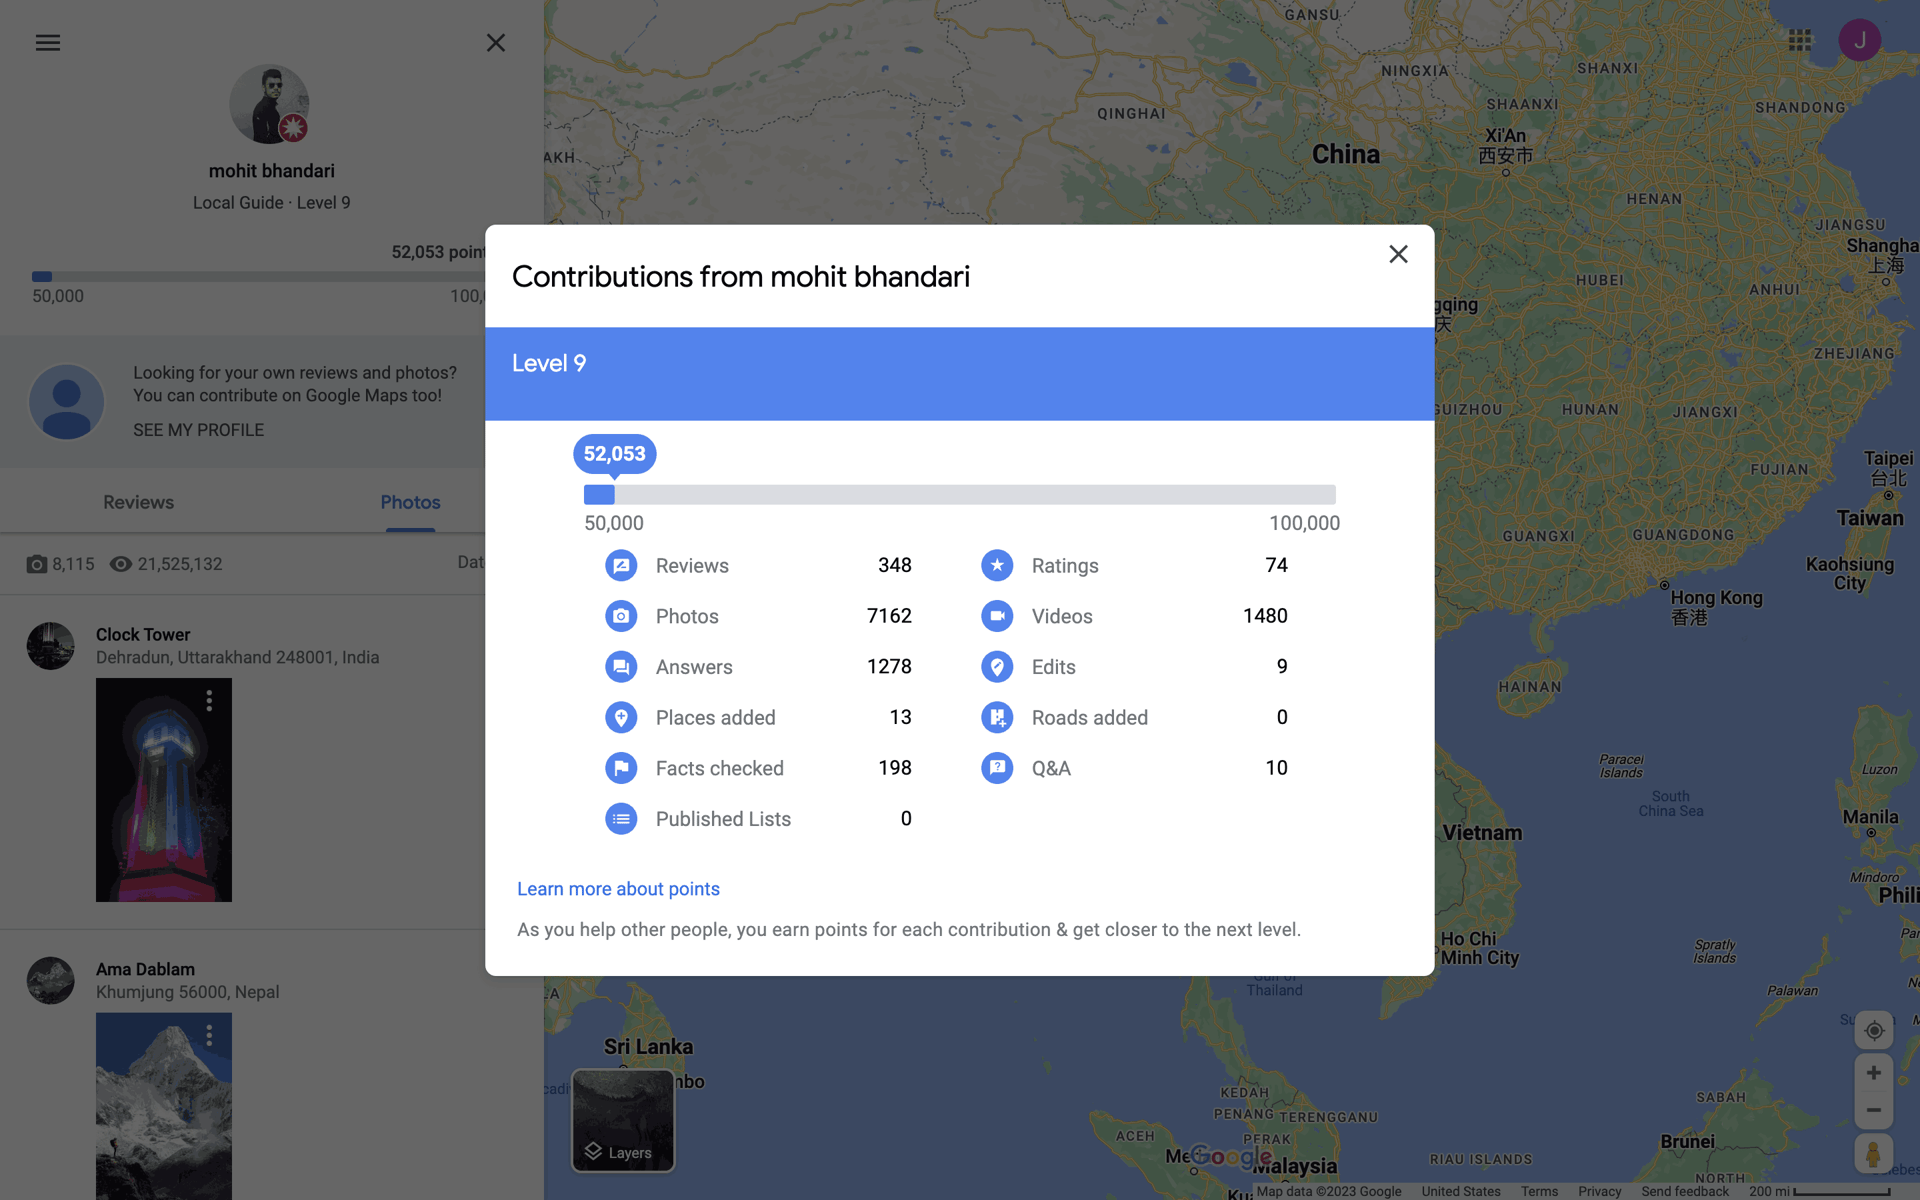Open the Layers map thumbnail

point(623,1120)
